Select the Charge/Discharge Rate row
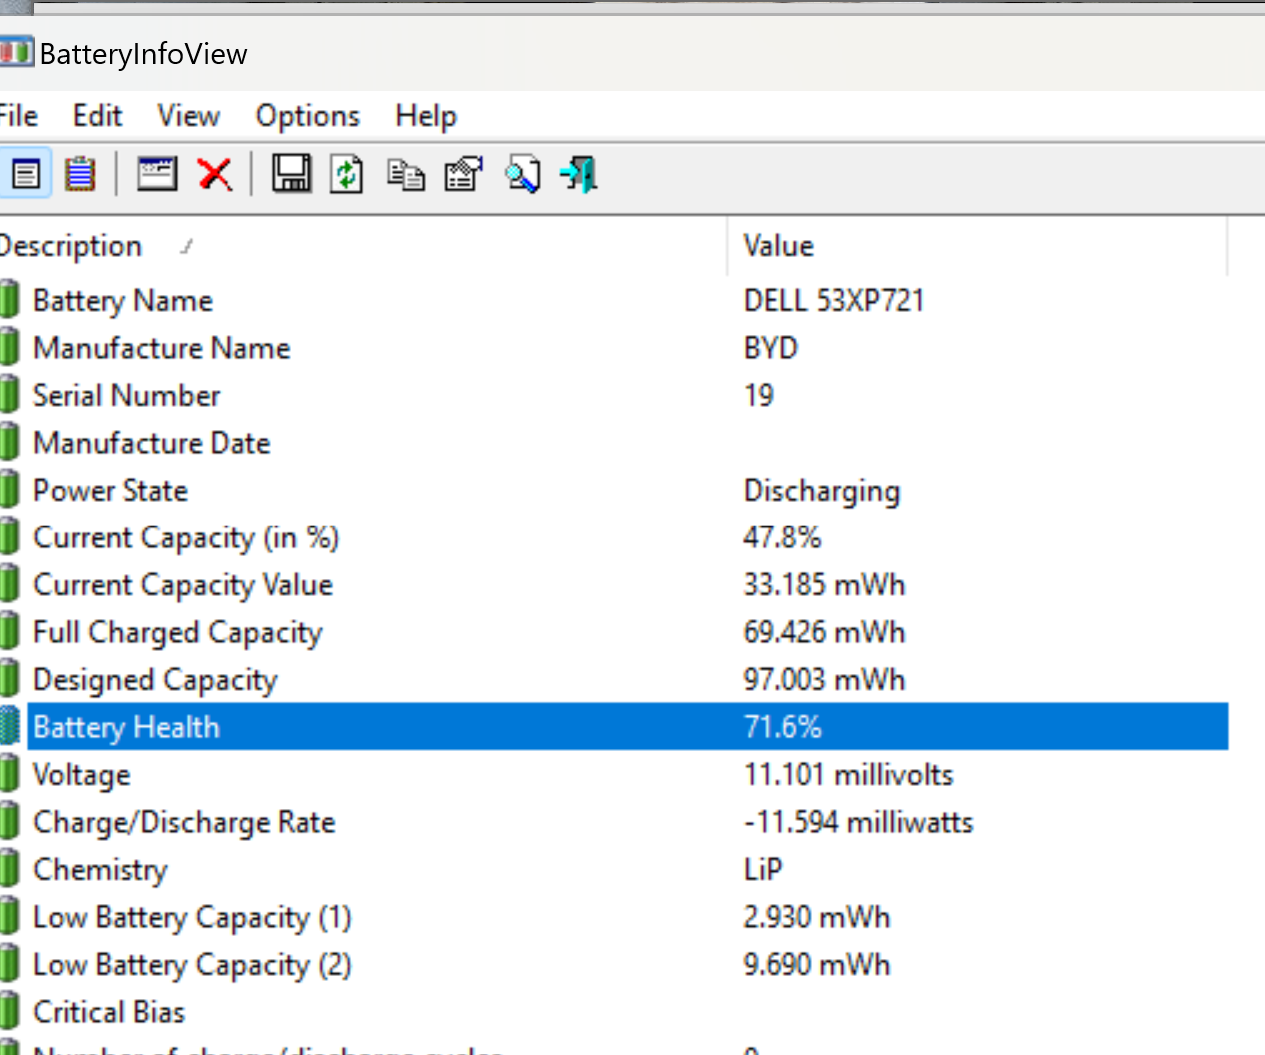 pyautogui.click(x=614, y=822)
